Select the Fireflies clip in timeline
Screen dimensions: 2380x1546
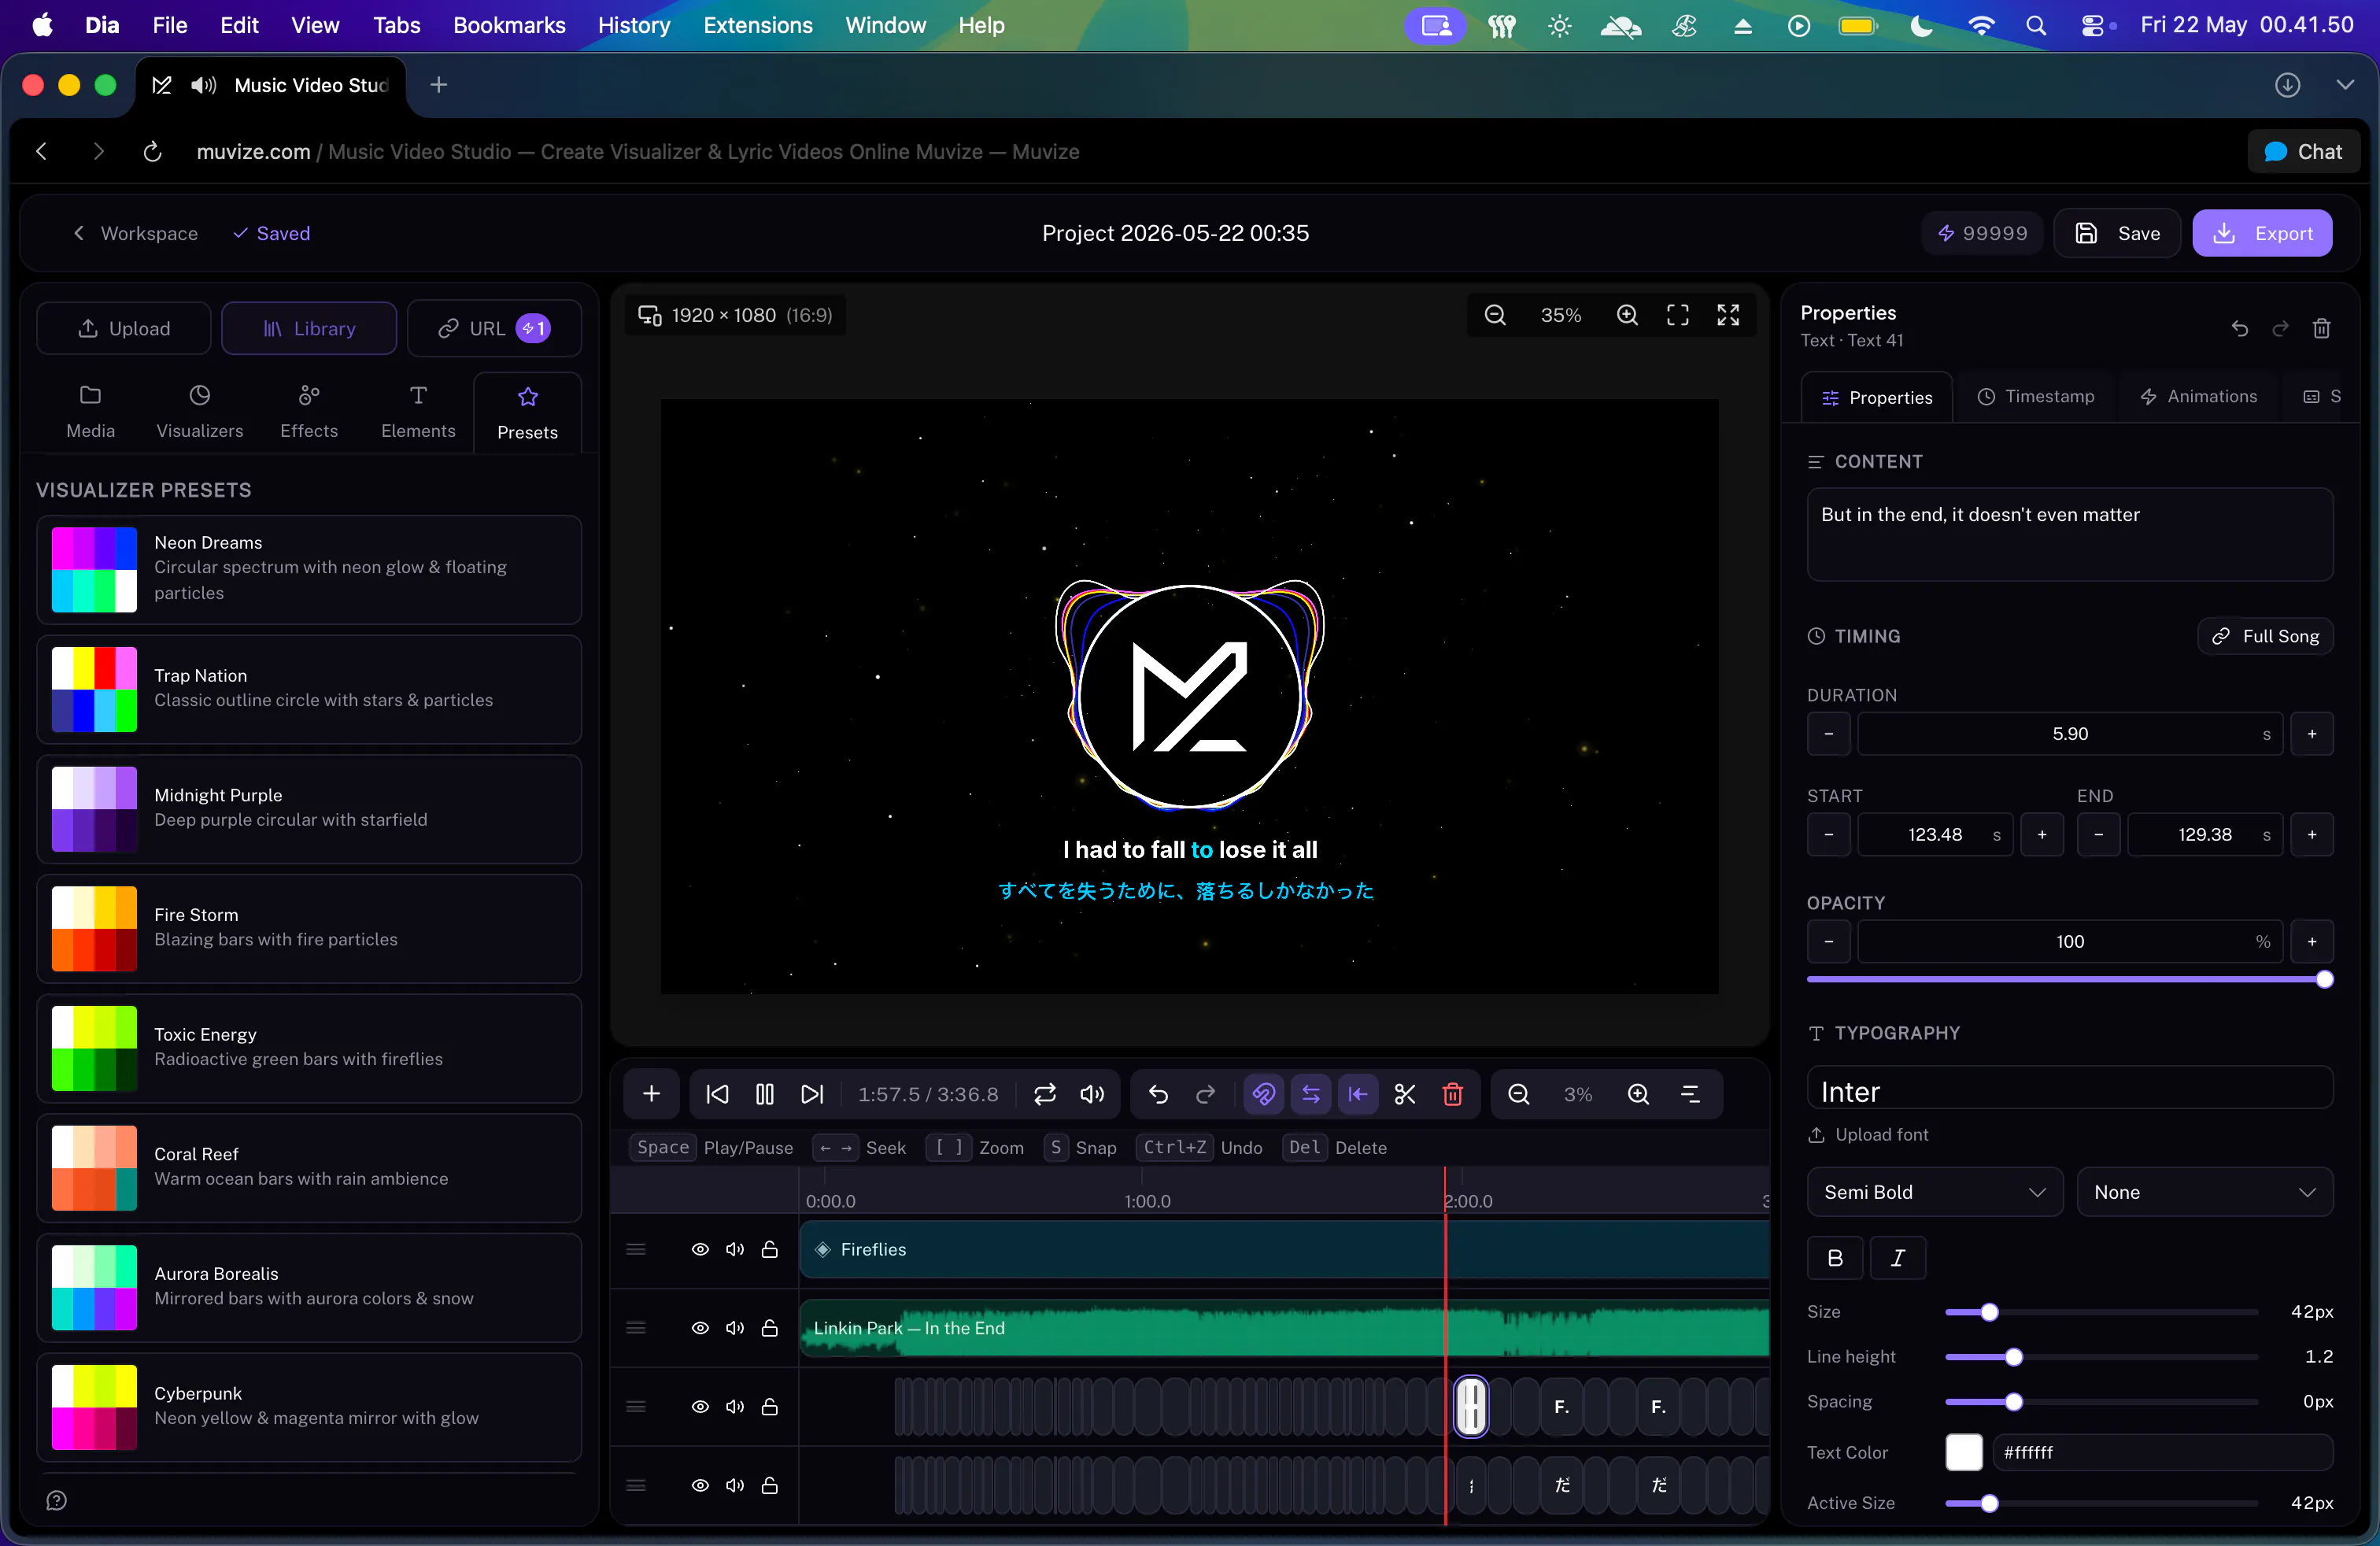coord(1284,1249)
